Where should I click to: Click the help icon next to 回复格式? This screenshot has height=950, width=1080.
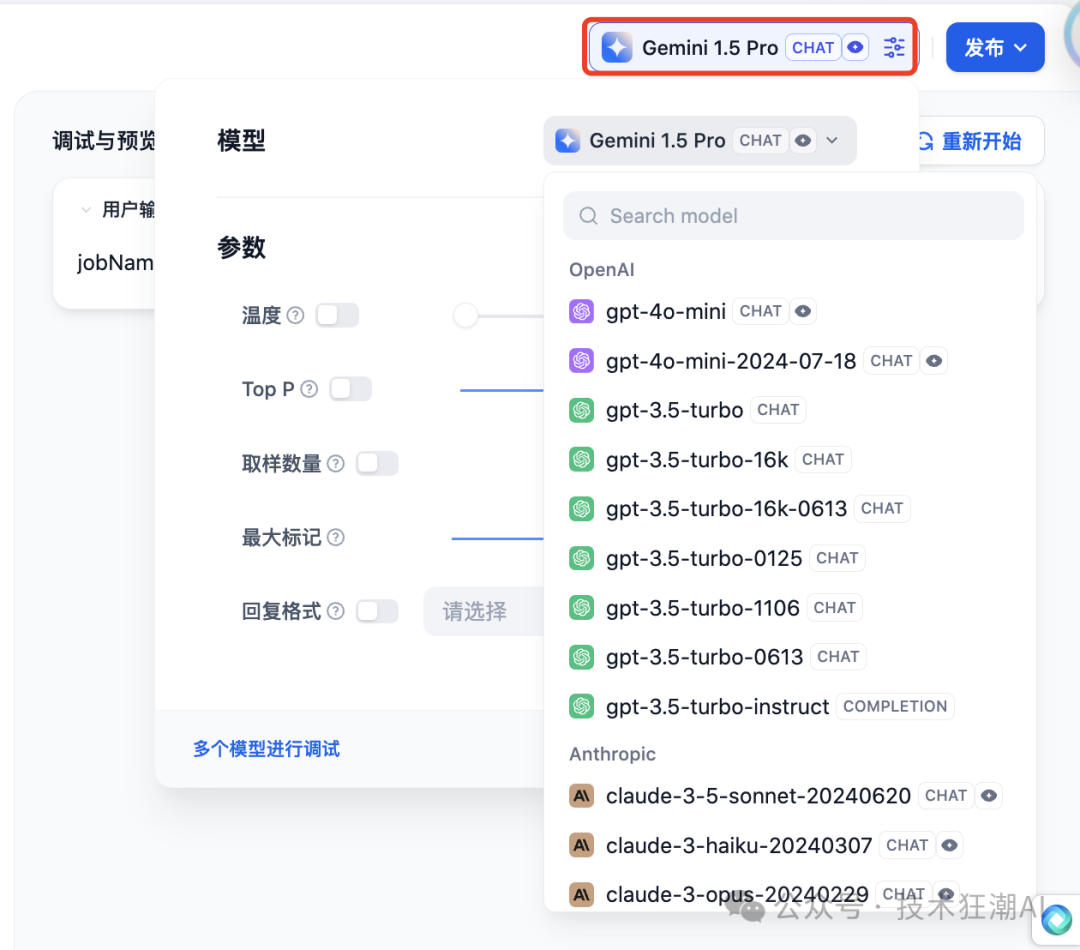pos(335,611)
